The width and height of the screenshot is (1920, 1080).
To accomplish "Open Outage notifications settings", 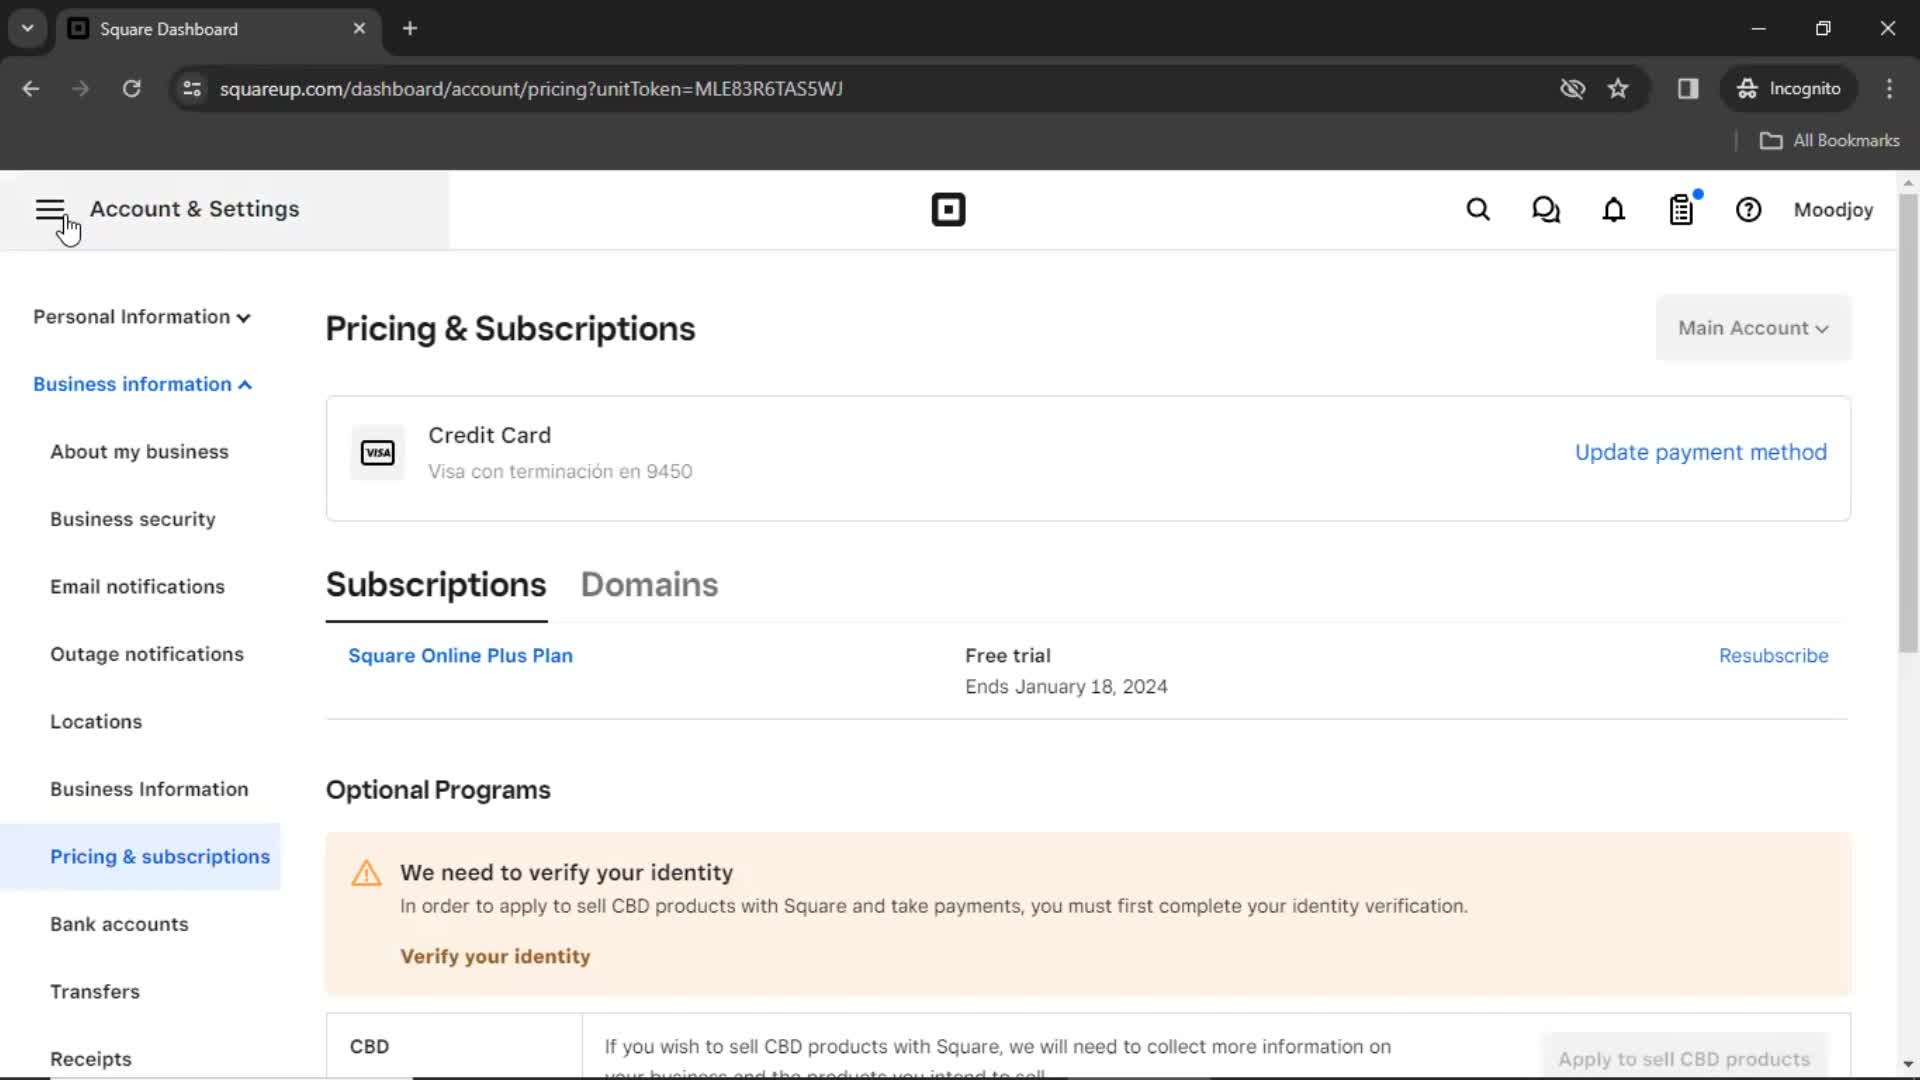I will (147, 655).
